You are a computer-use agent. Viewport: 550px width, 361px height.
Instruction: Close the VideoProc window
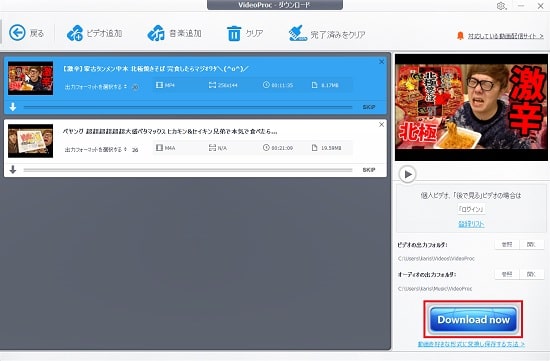(541, 6)
